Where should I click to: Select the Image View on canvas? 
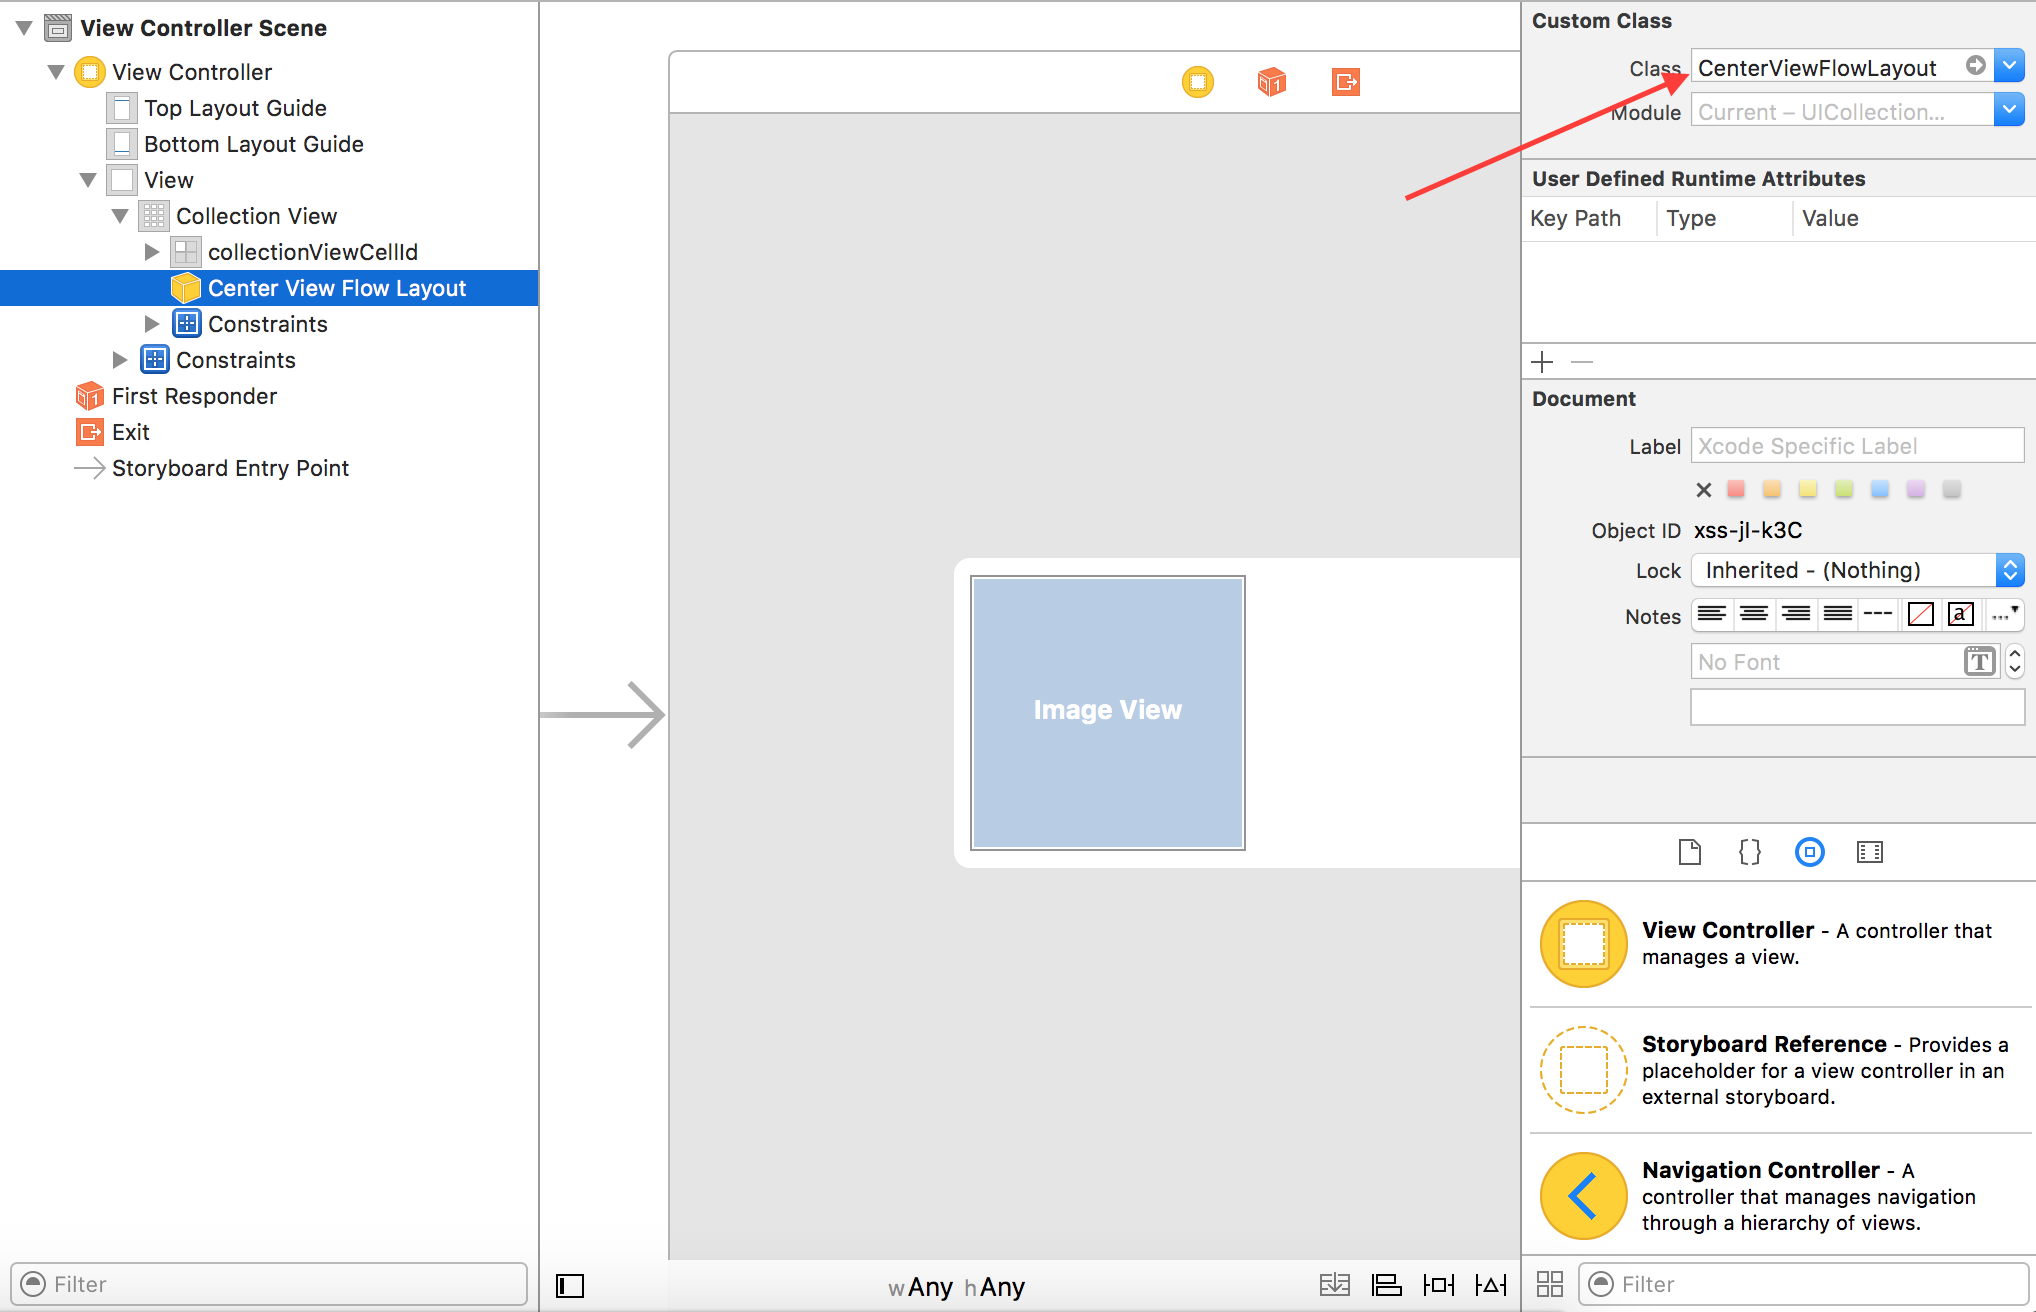point(1108,712)
